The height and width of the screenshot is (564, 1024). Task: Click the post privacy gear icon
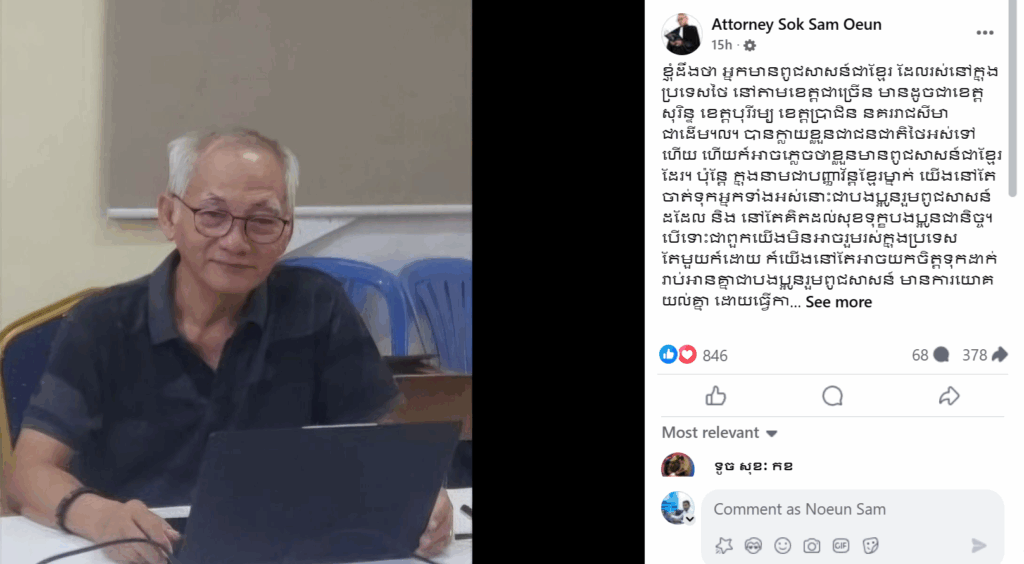click(x=750, y=45)
